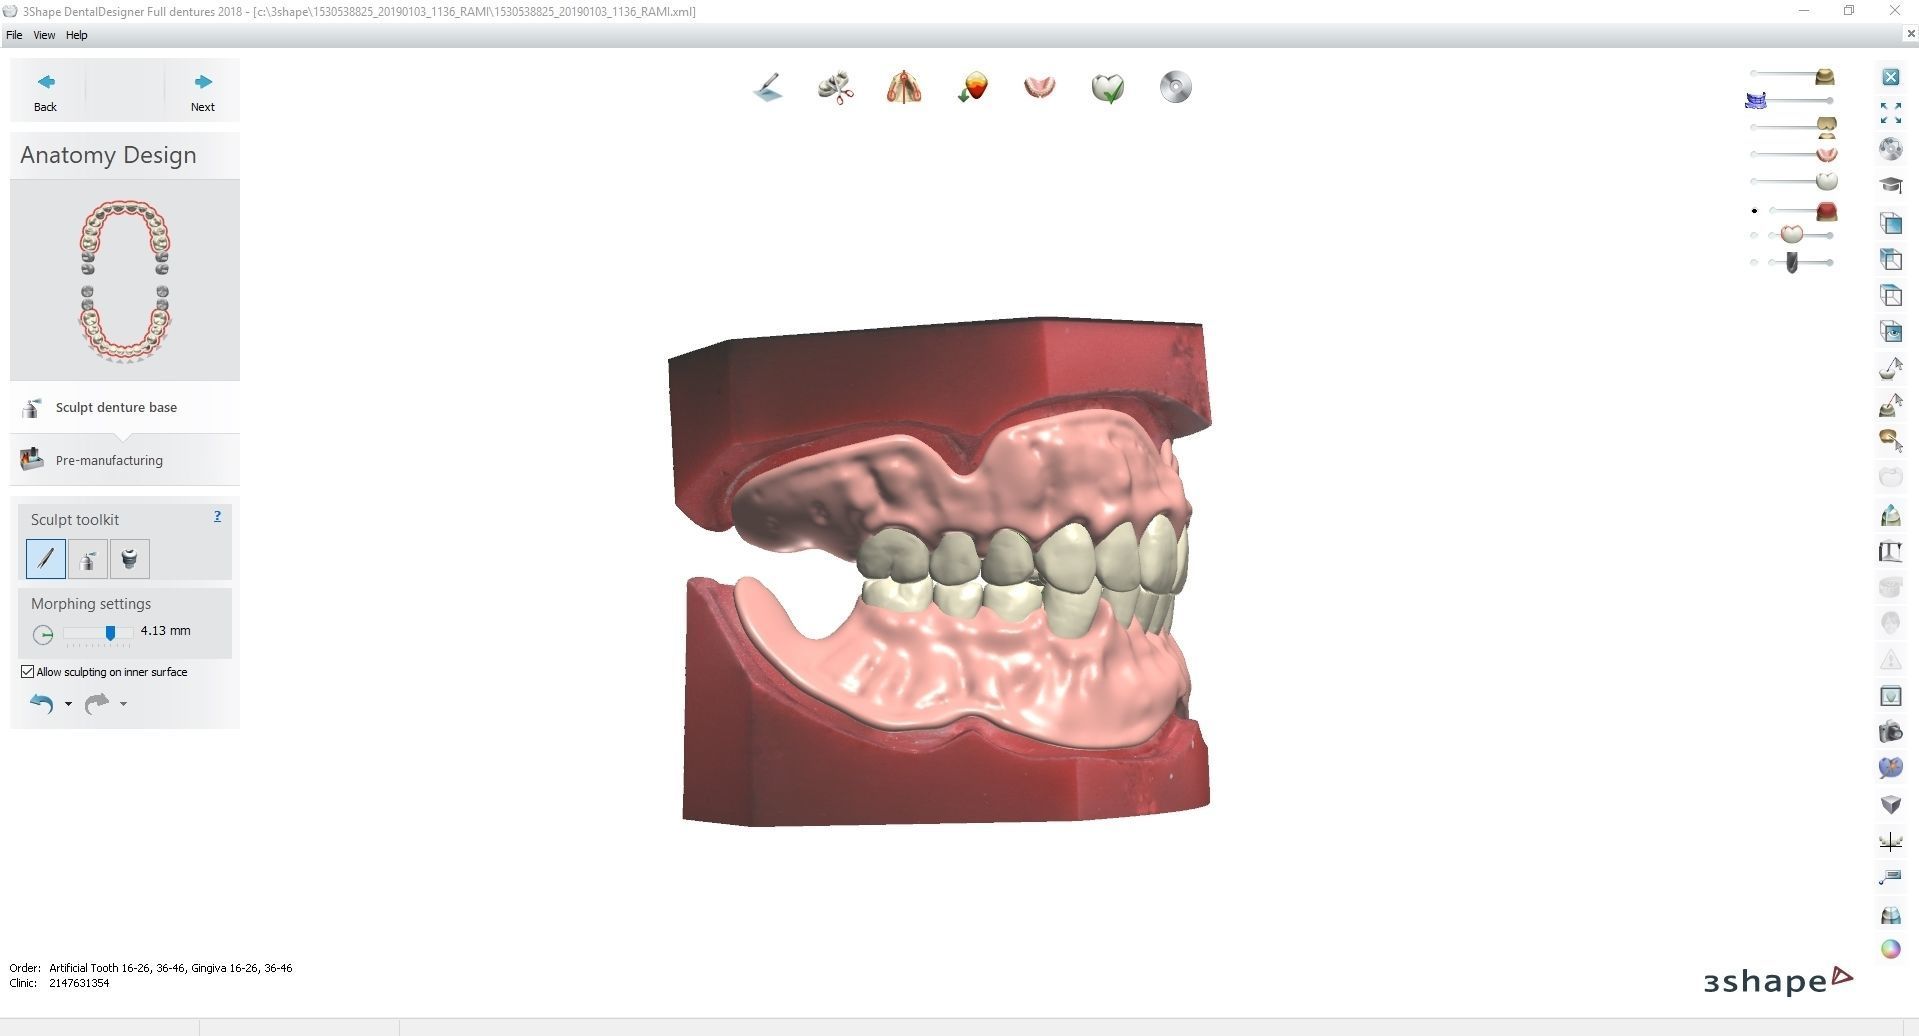
Task: Open the color wheel settings icon
Action: tap(1891, 949)
